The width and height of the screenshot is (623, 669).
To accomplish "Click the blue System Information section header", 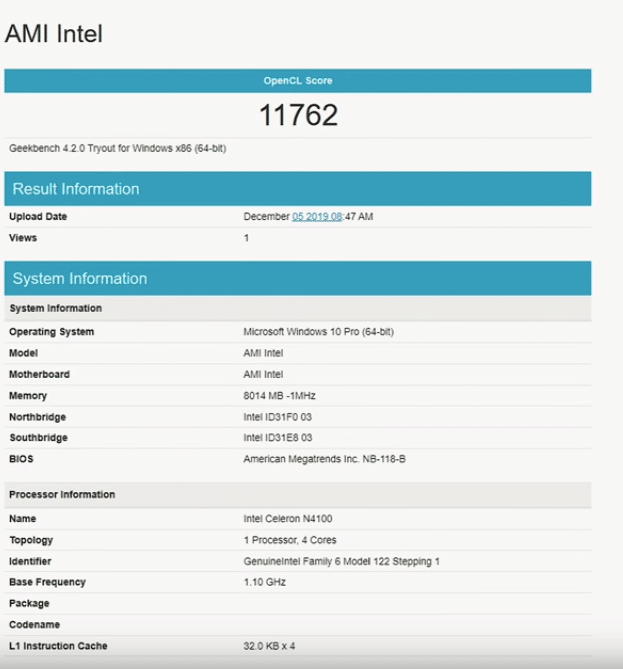I will click(x=298, y=278).
